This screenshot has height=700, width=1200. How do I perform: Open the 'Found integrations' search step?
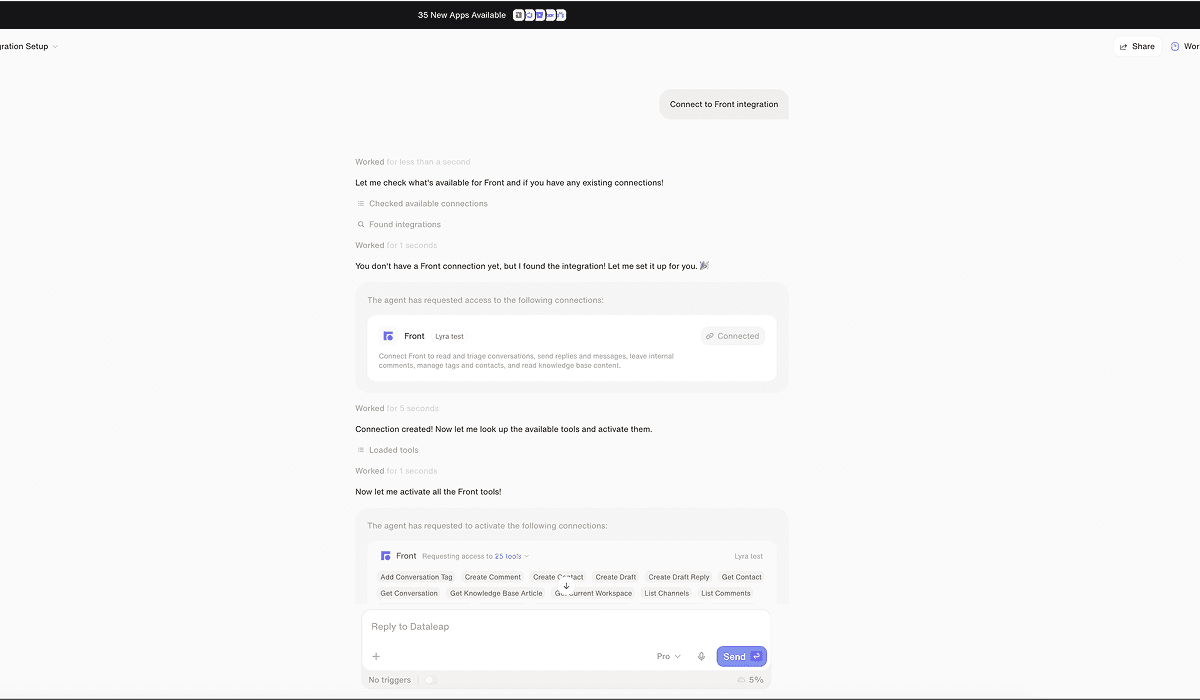[x=398, y=225]
